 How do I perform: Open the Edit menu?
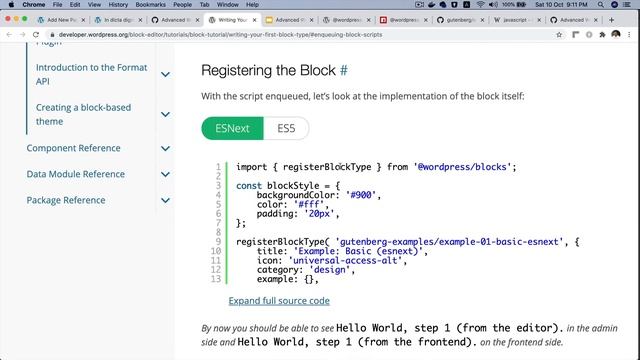[x=75, y=4]
